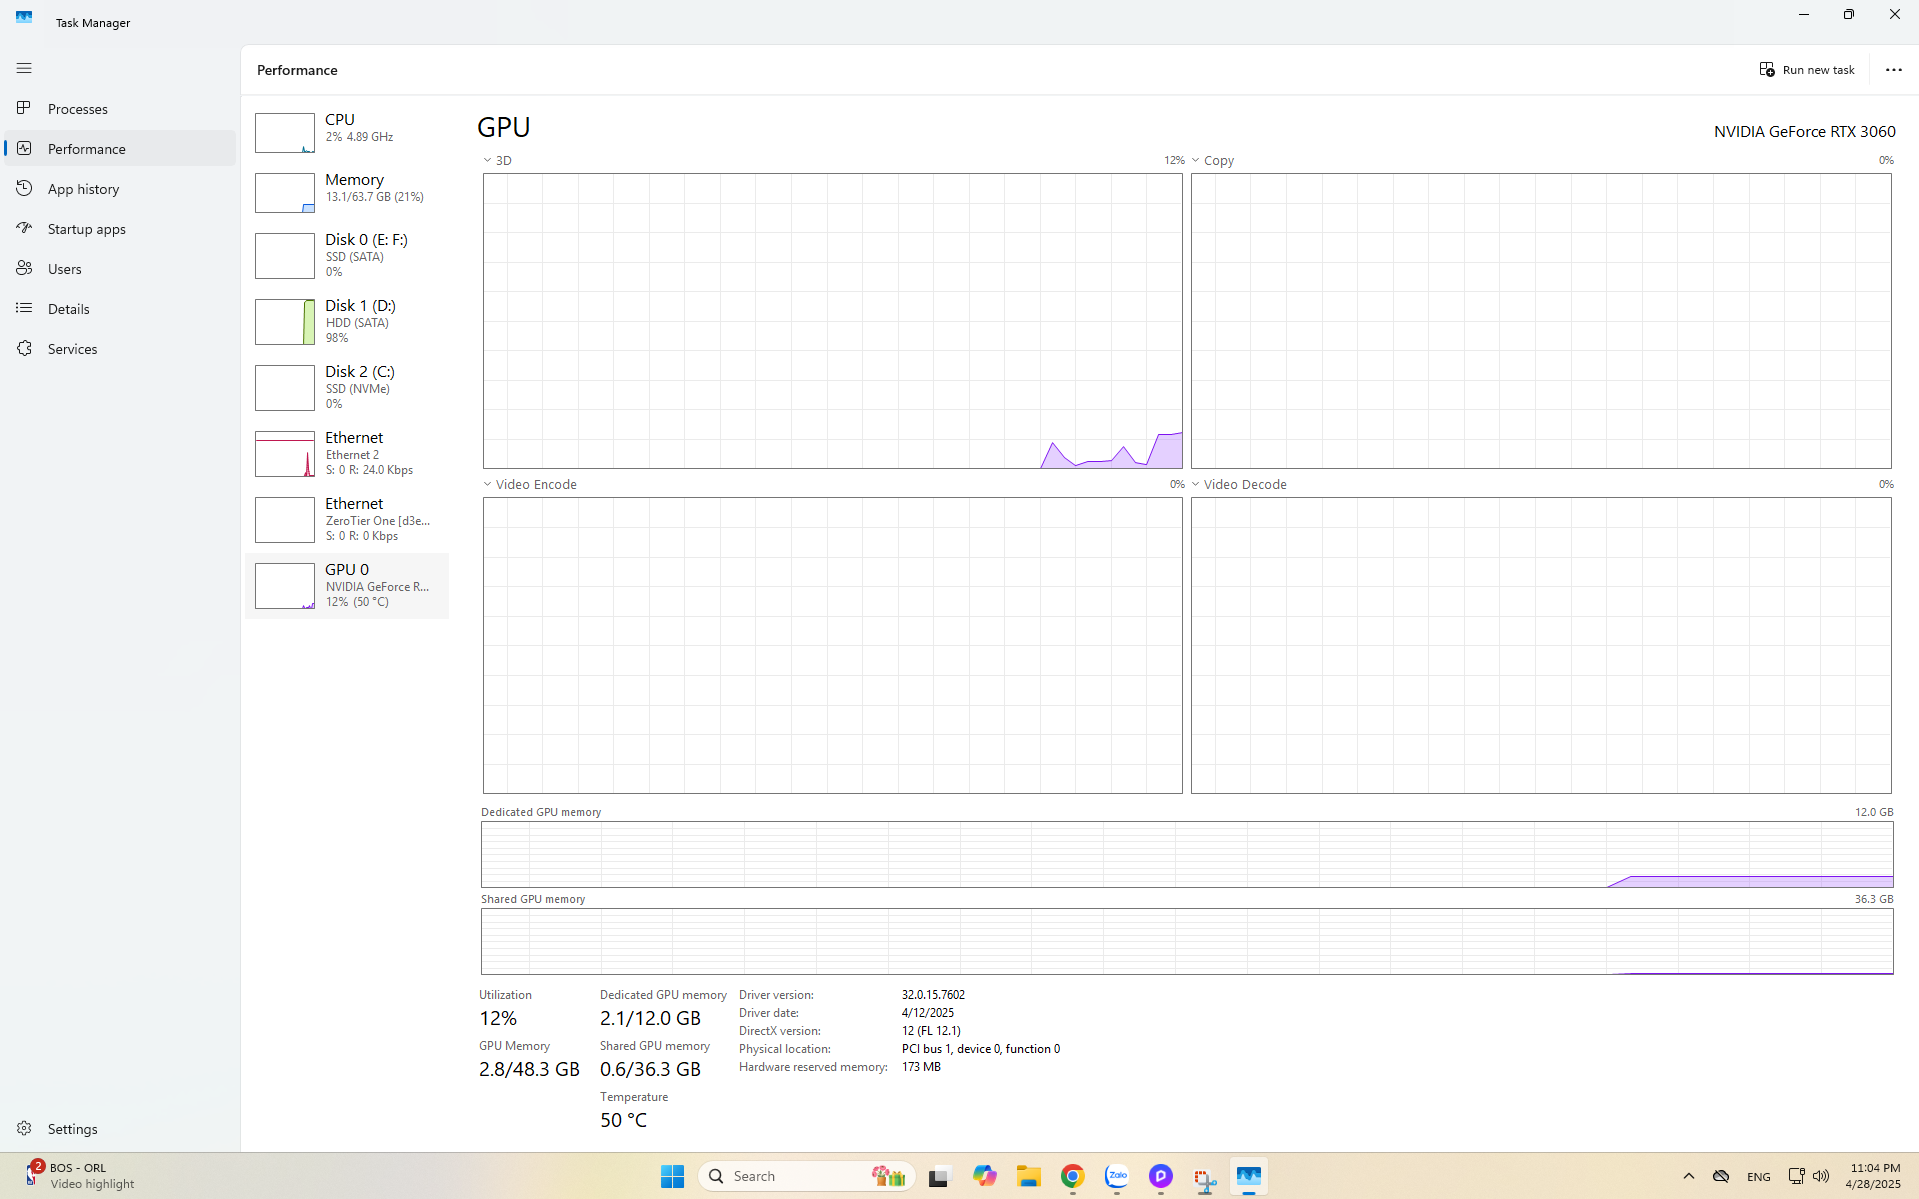Screen dimensions: 1919x1199
Task: Open Zalo from the taskbar
Action: pyautogui.click(x=1117, y=1176)
